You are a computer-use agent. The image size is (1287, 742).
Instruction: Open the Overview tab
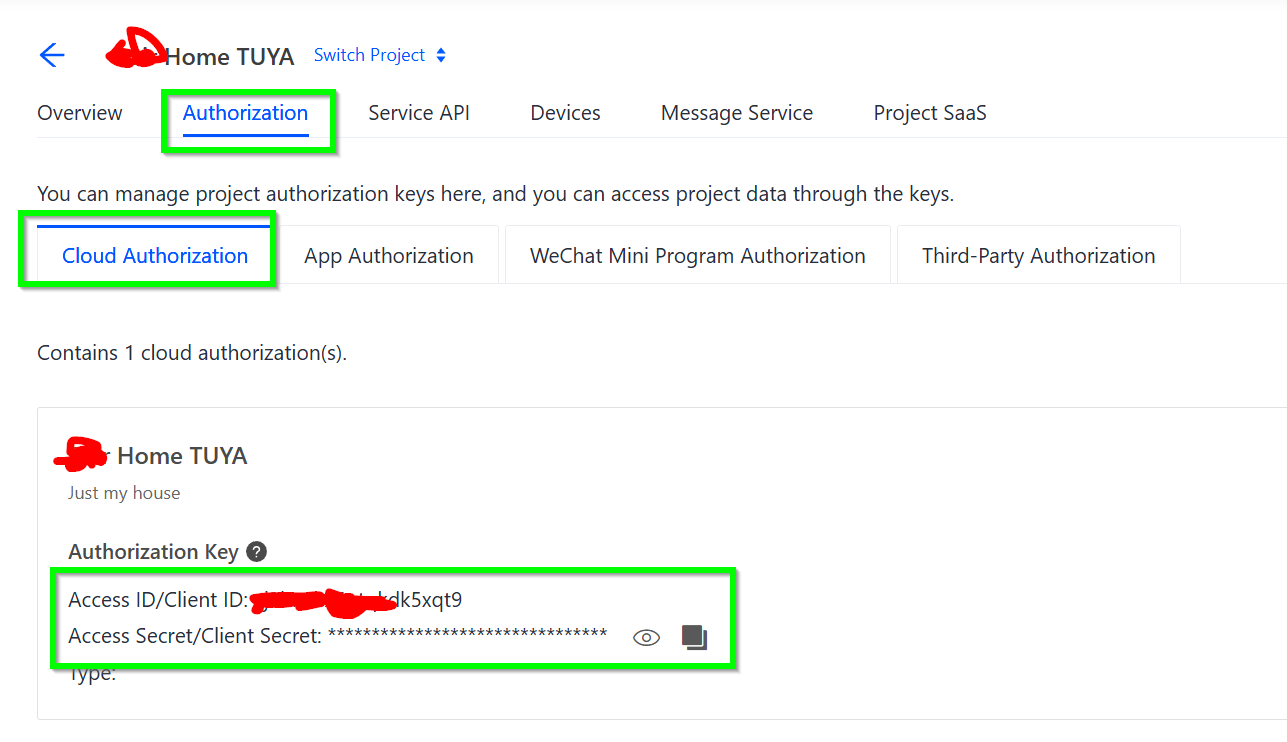(80, 113)
